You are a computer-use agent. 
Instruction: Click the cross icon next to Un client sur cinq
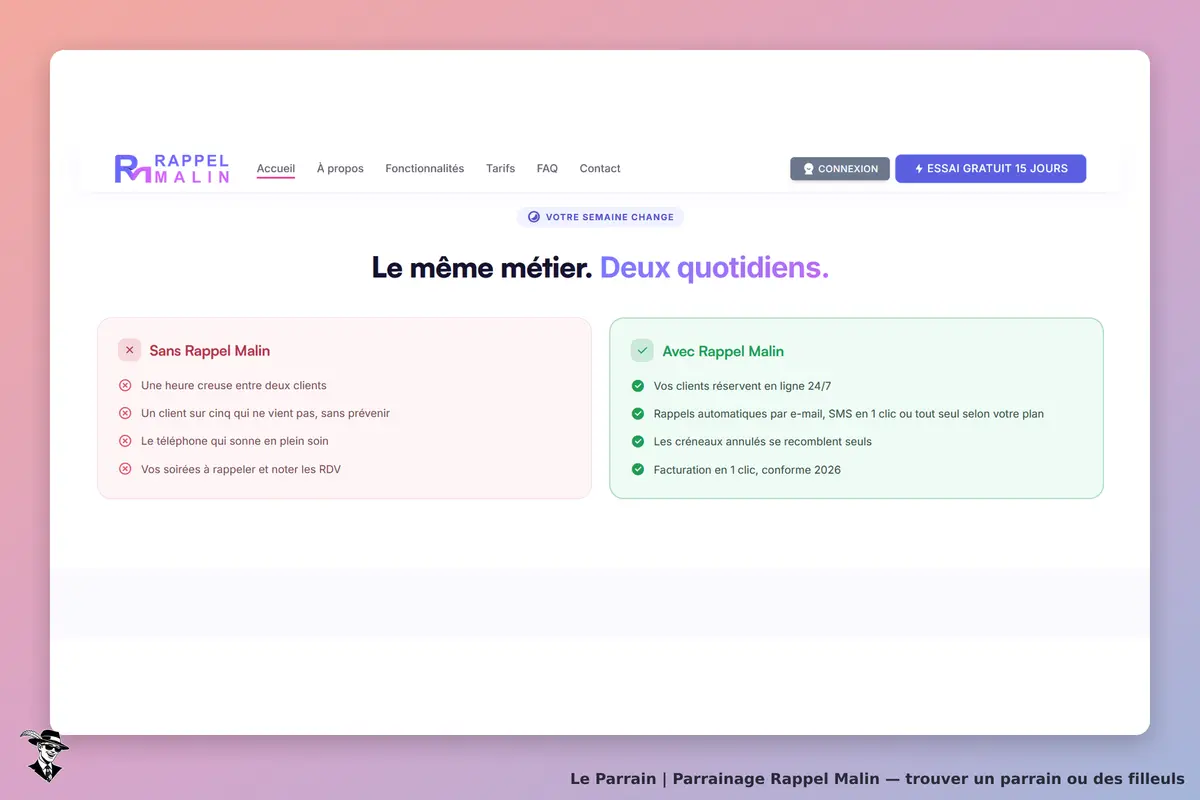125,413
